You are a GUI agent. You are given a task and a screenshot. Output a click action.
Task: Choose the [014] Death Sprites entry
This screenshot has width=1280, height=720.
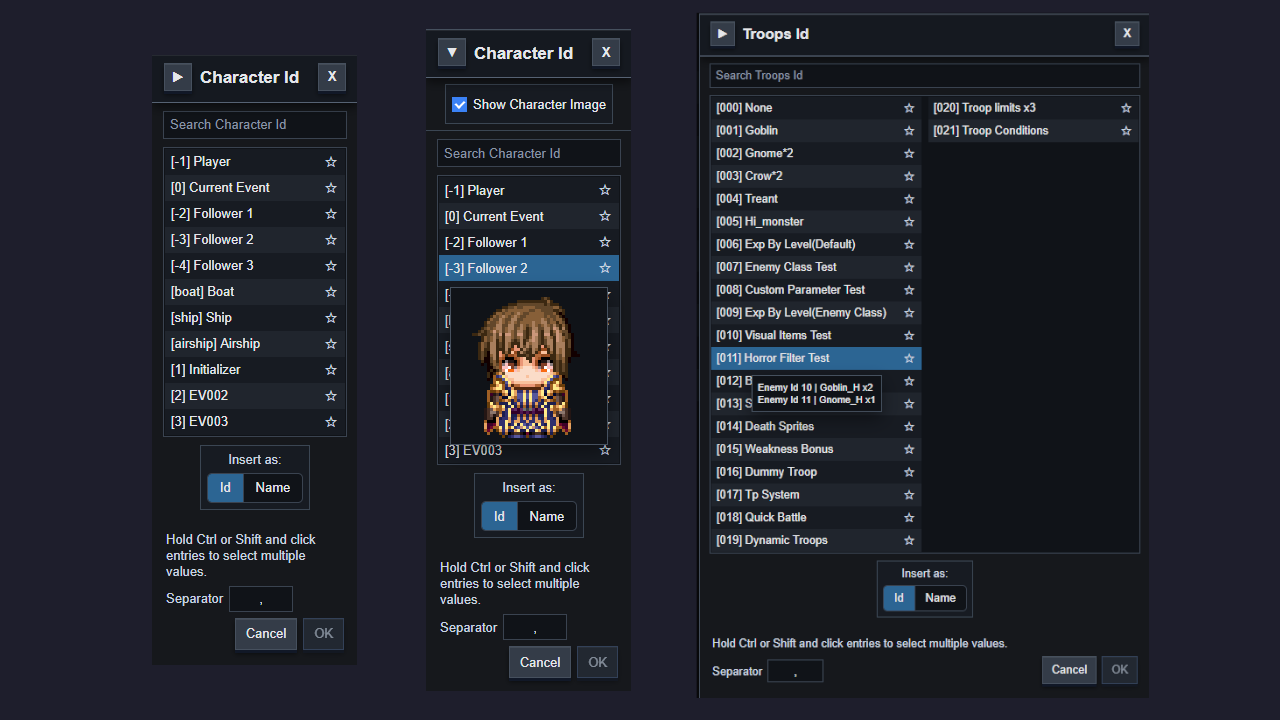[816, 427]
